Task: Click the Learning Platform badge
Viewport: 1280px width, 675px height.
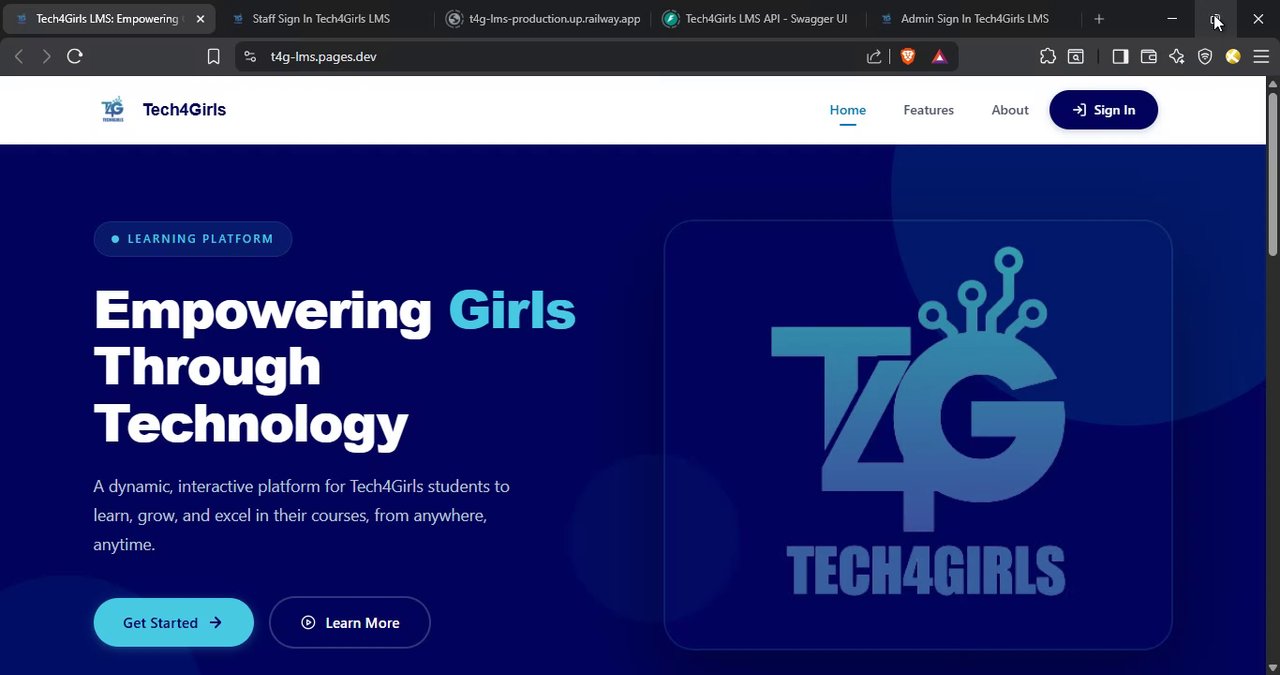Action: [x=193, y=239]
